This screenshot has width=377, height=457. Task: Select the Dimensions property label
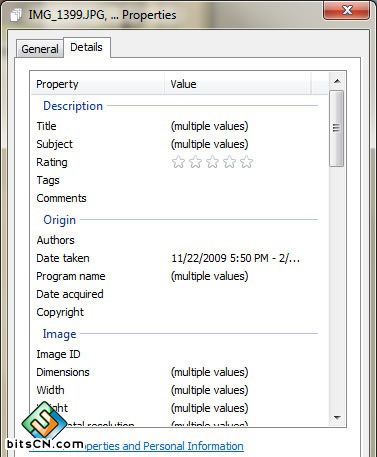[63, 372]
